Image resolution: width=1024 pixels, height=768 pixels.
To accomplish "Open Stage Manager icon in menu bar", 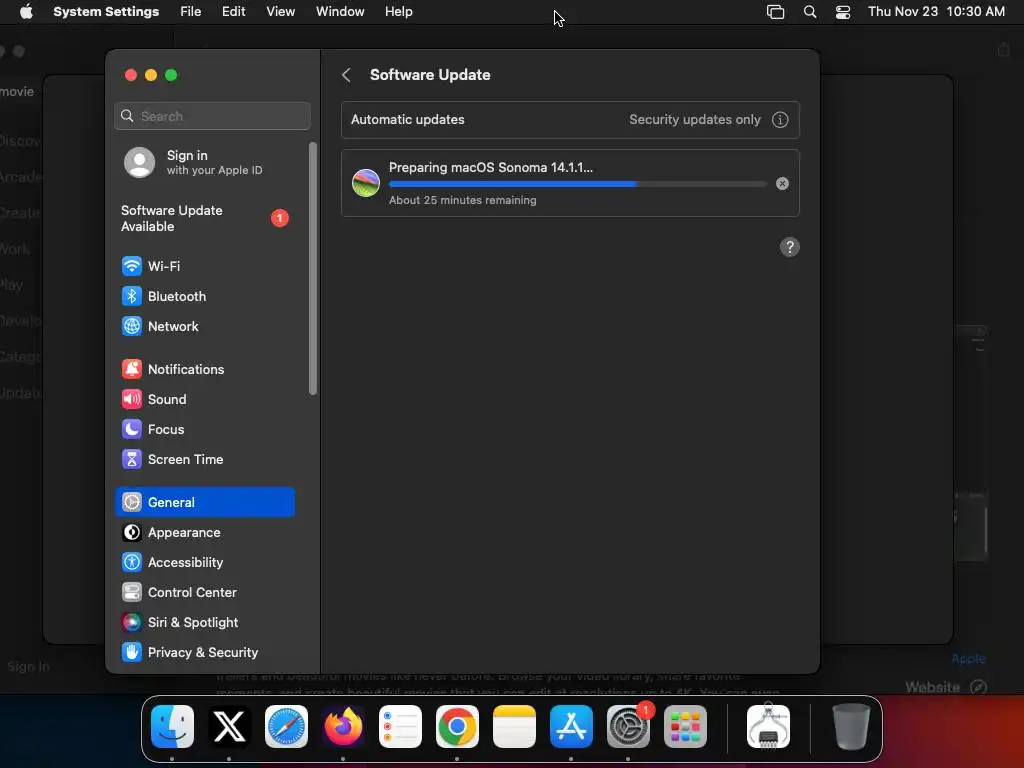I will (775, 12).
